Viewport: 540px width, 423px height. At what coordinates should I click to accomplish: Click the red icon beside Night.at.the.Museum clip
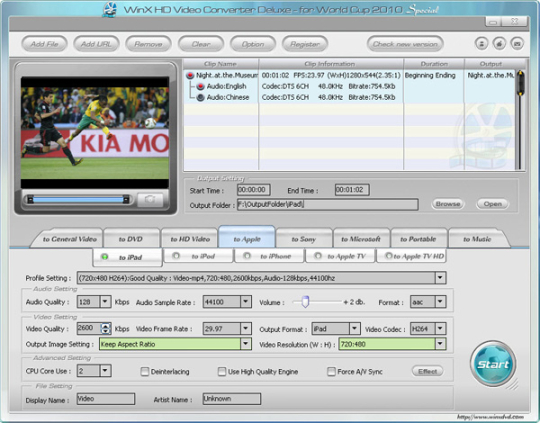(190, 75)
